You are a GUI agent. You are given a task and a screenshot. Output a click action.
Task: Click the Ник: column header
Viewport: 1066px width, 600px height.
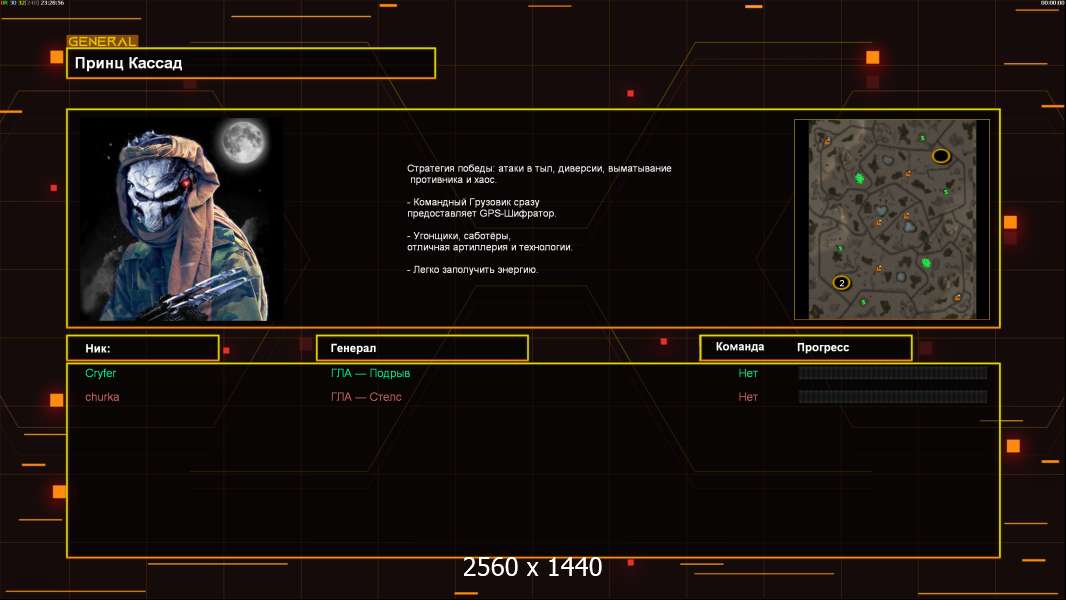(x=143, y=348)
